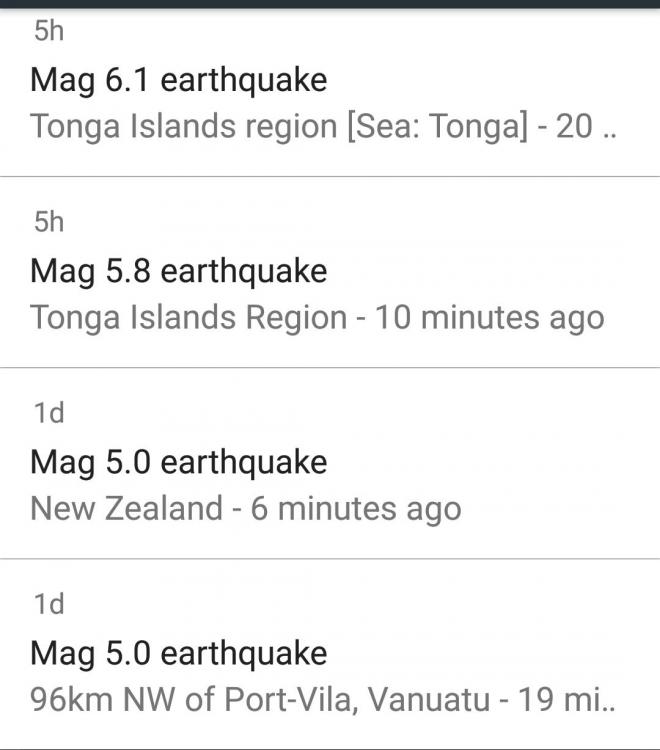
Task: Open the Mag 6.1 earthquake alert
Action: point(179,80)
